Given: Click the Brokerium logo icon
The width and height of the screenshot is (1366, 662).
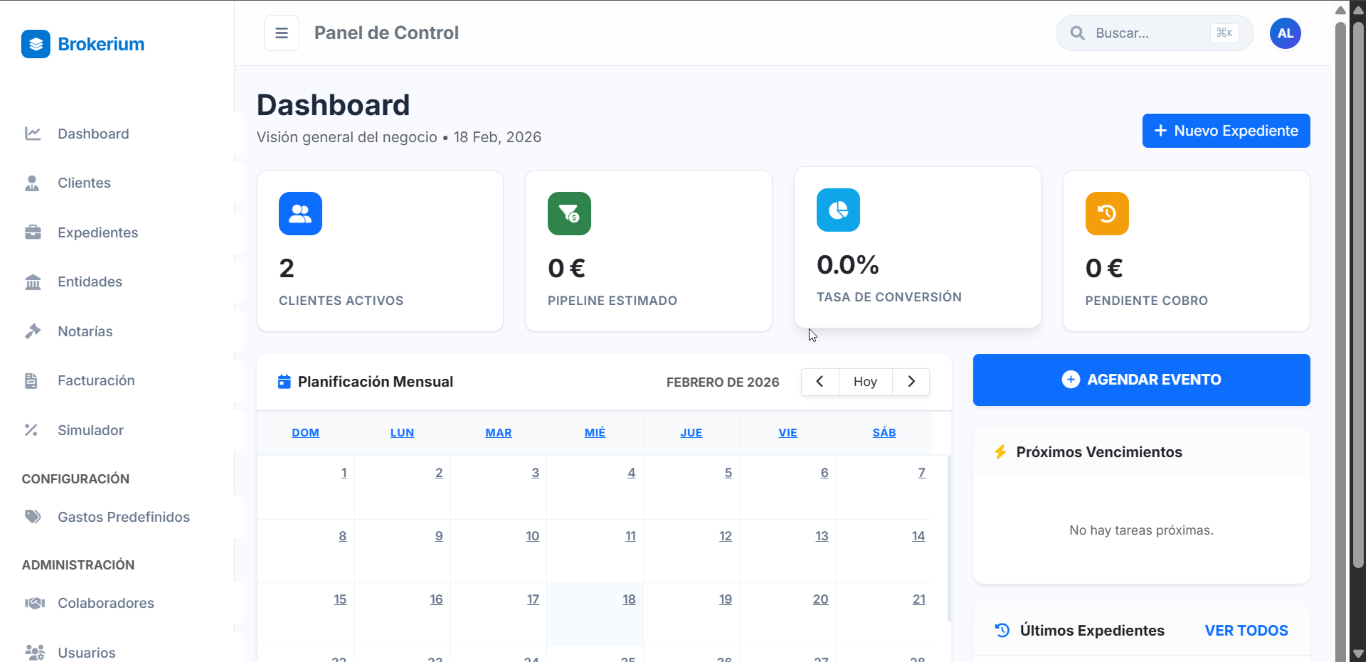Looking at the screenshot, I should click(x=35, y=44).
